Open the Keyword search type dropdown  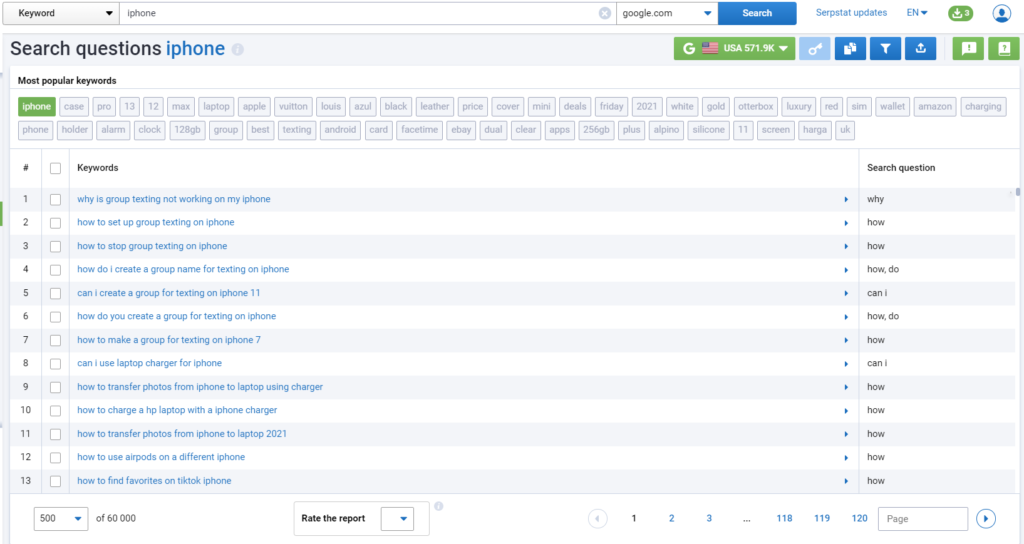[x=61, y=13]
